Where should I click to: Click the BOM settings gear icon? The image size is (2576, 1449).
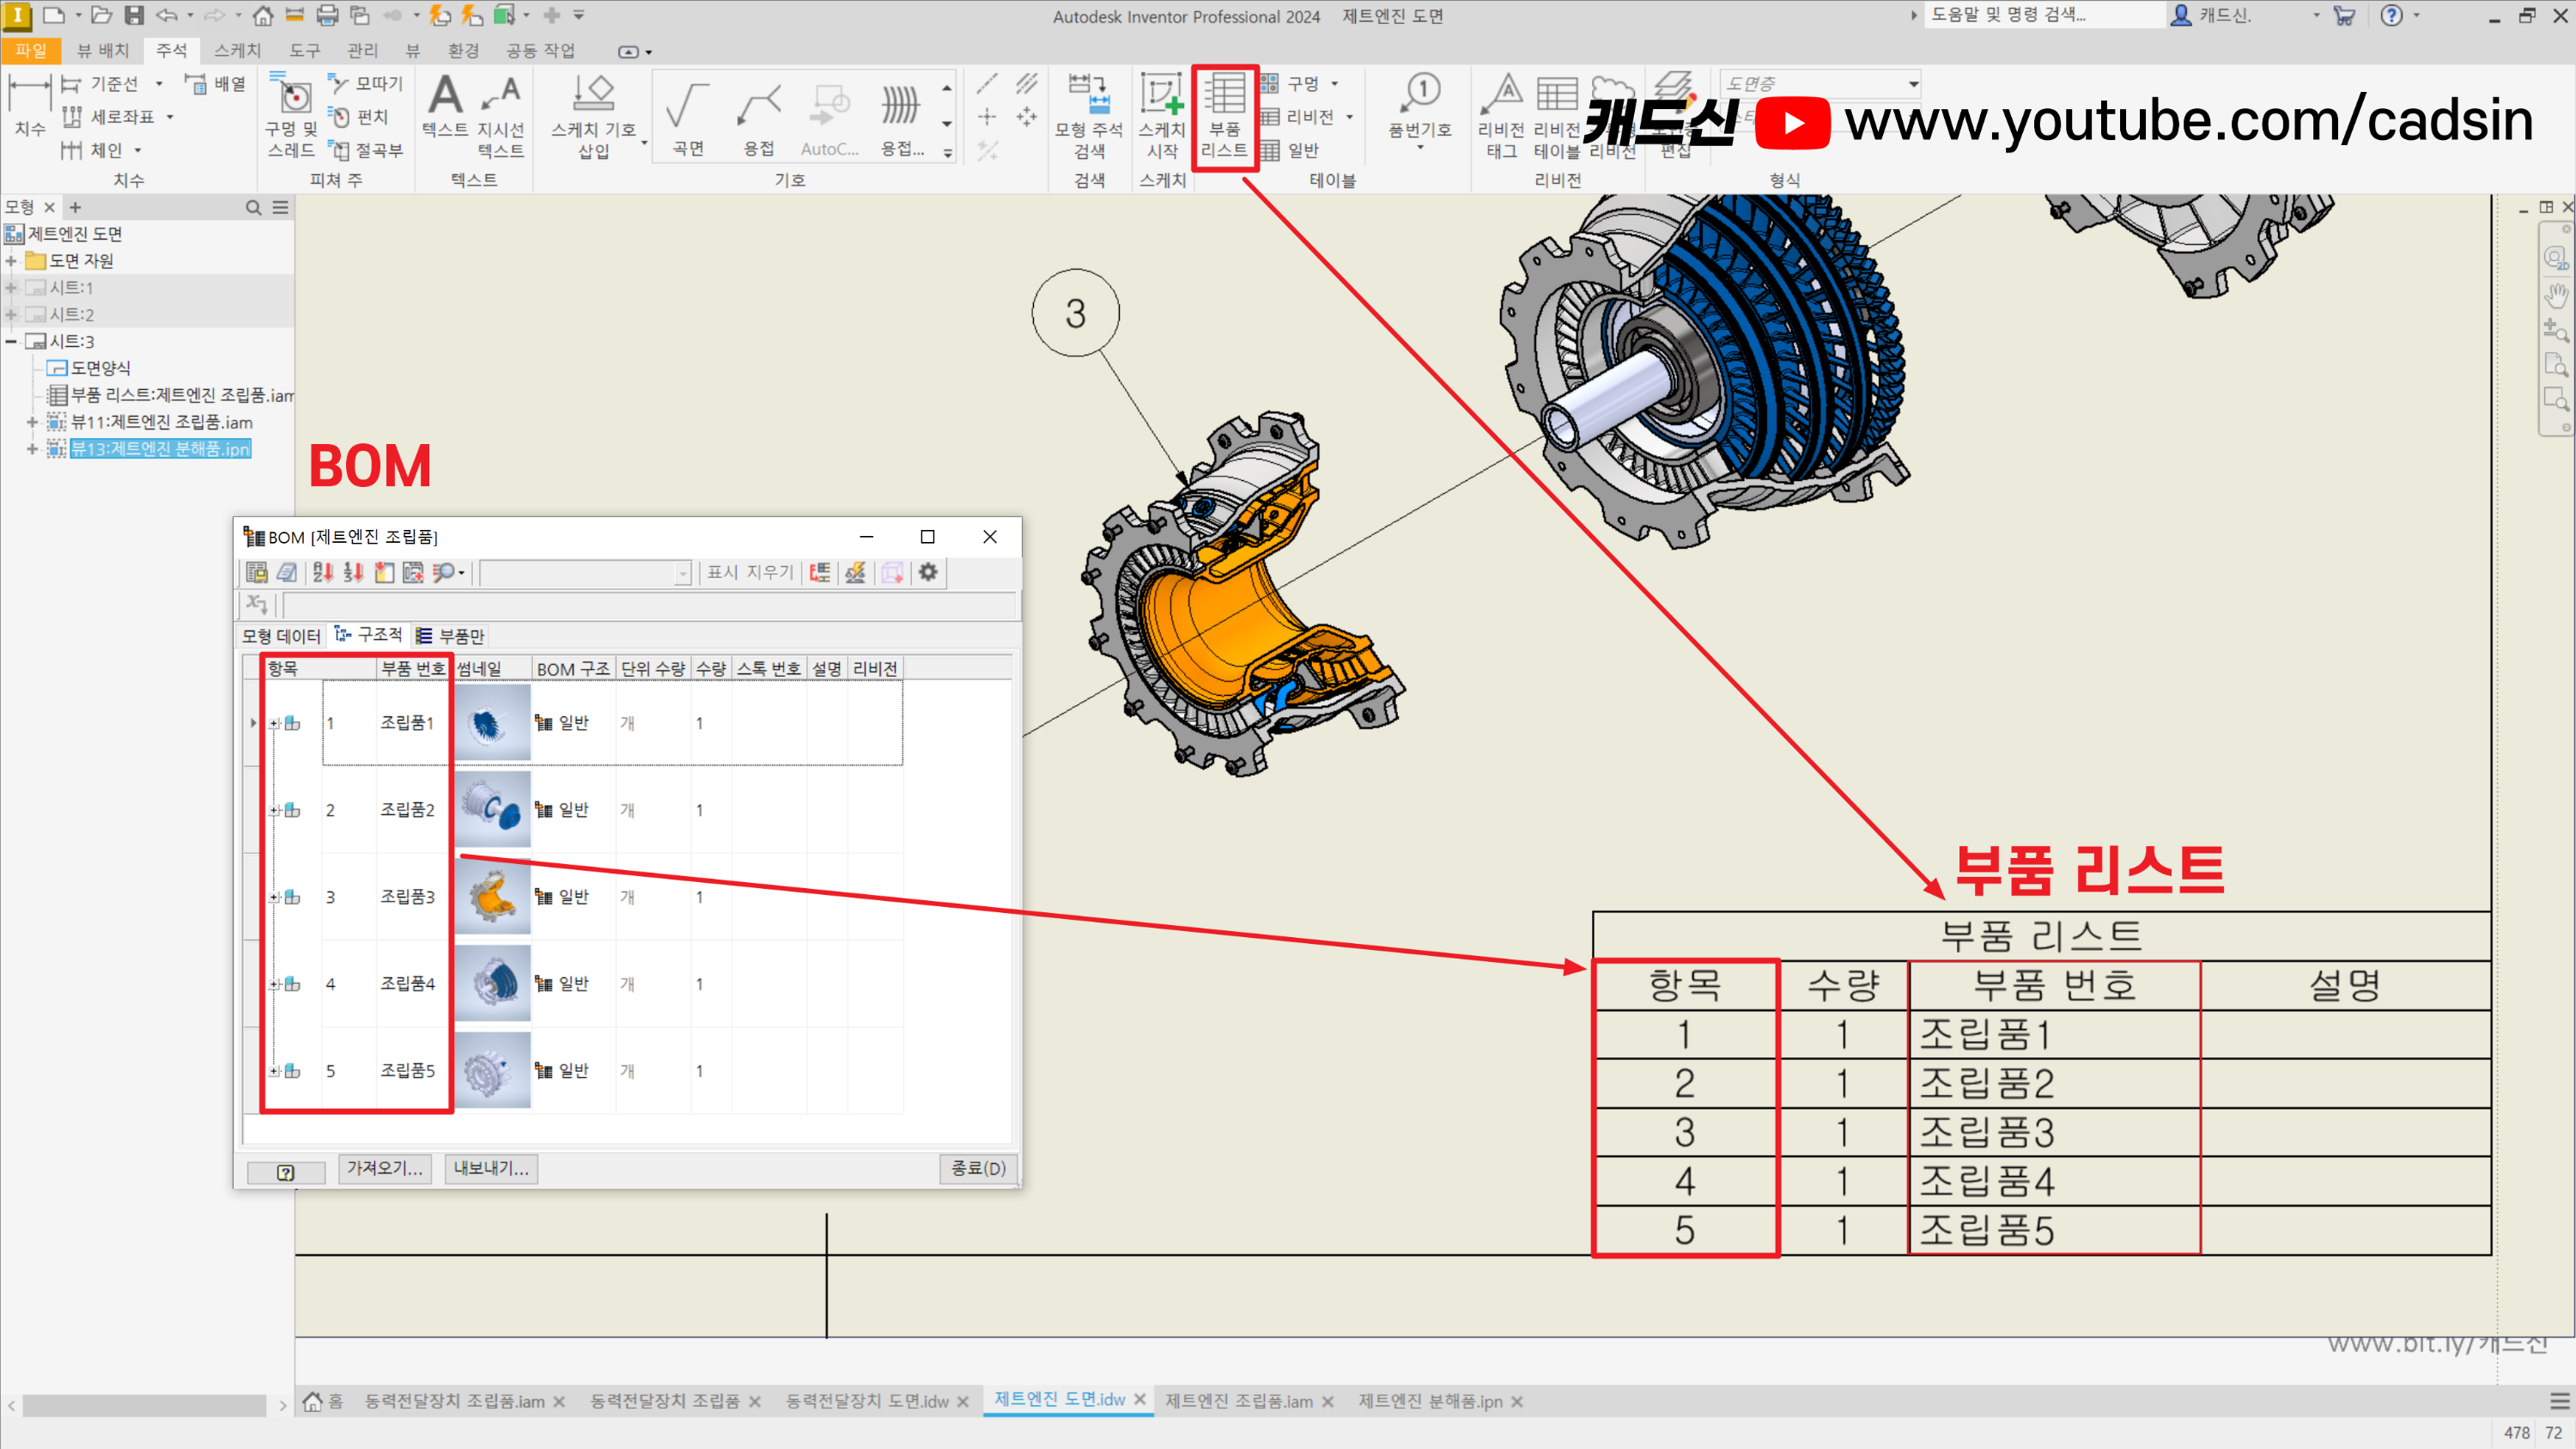[928, 572]
